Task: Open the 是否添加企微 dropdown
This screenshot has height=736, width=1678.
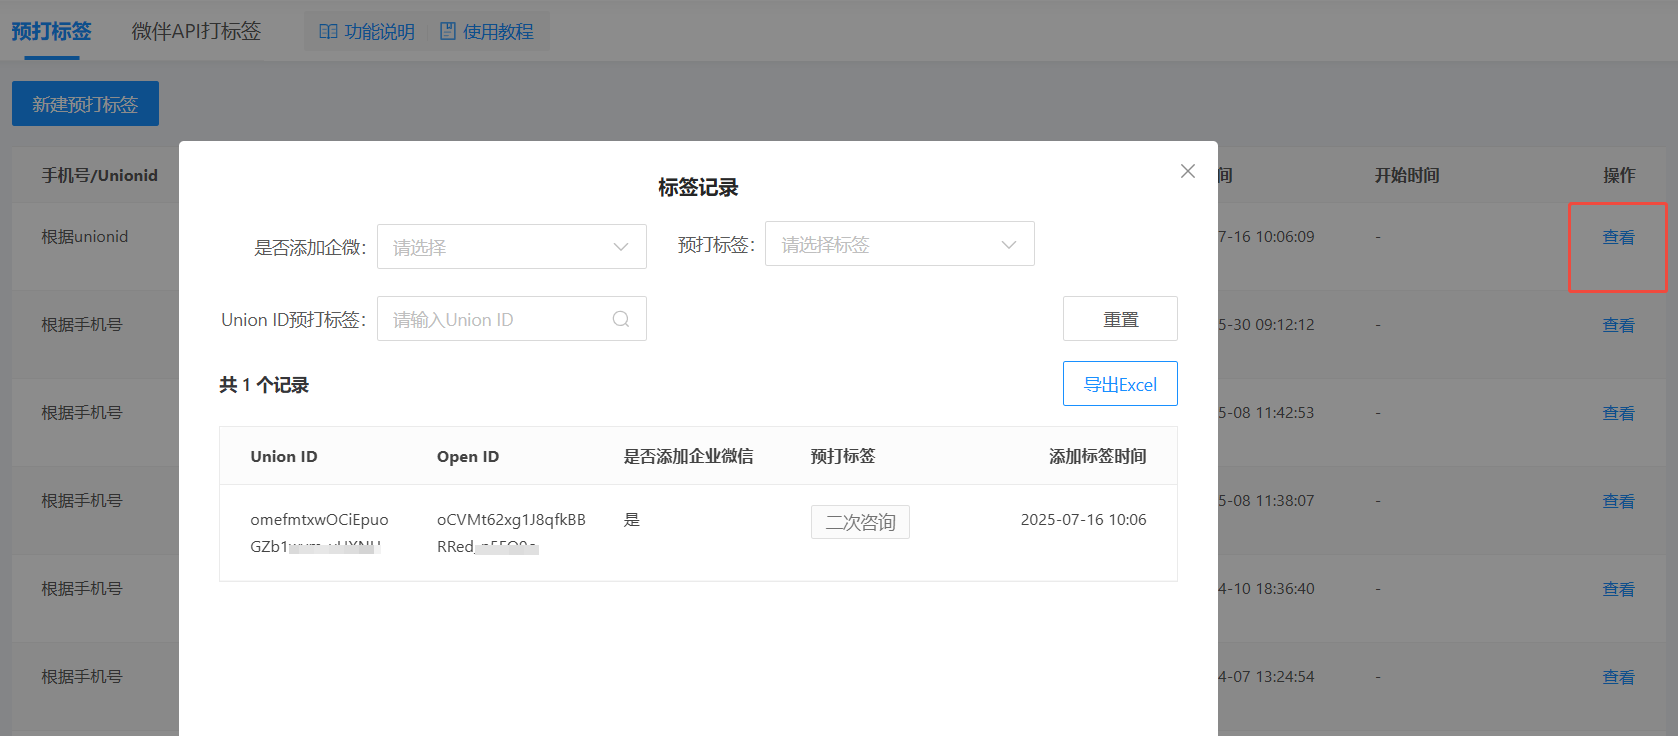Action: (x=511, y=247)
